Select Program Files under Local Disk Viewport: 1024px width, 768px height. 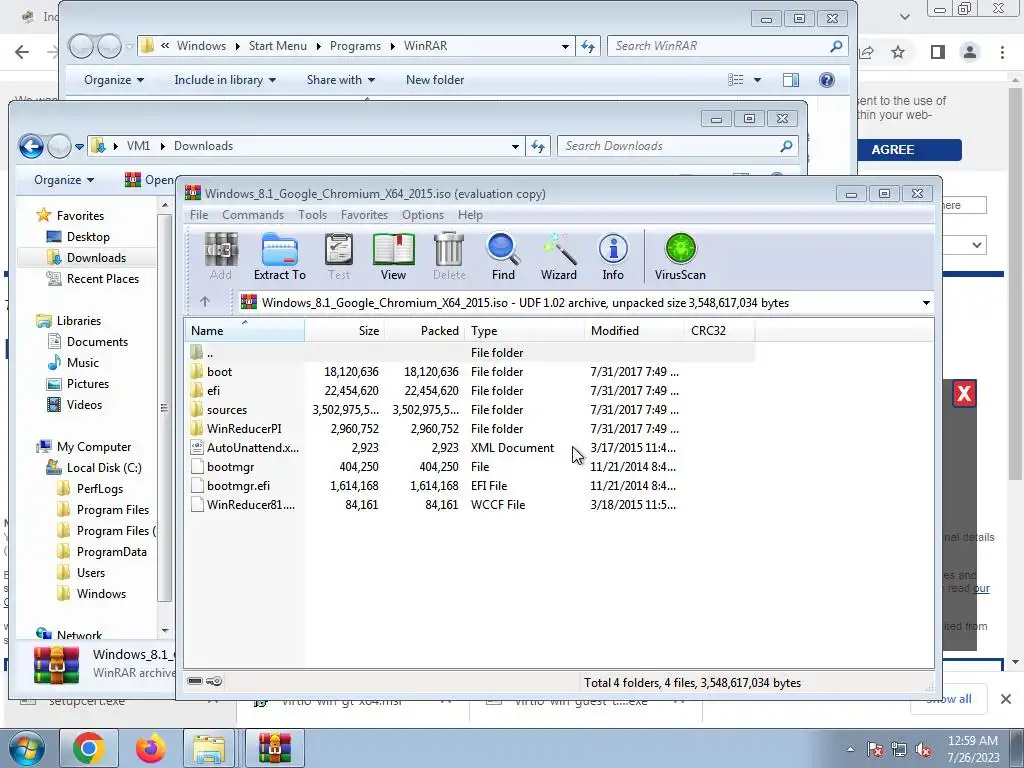pyautogui.click(x=112, y=510)
